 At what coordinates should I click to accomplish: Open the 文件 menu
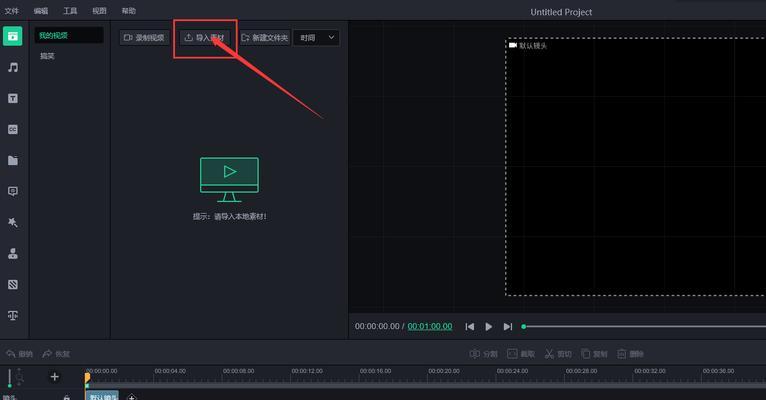pos(12,11)
